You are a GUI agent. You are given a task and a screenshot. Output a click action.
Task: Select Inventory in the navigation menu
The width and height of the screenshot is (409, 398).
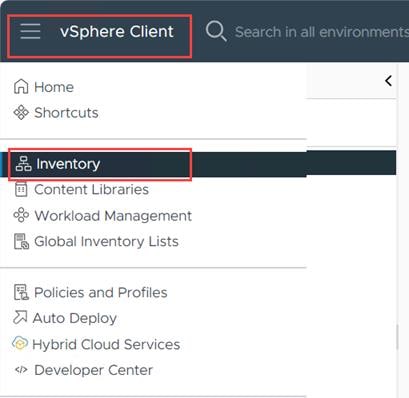68,164
